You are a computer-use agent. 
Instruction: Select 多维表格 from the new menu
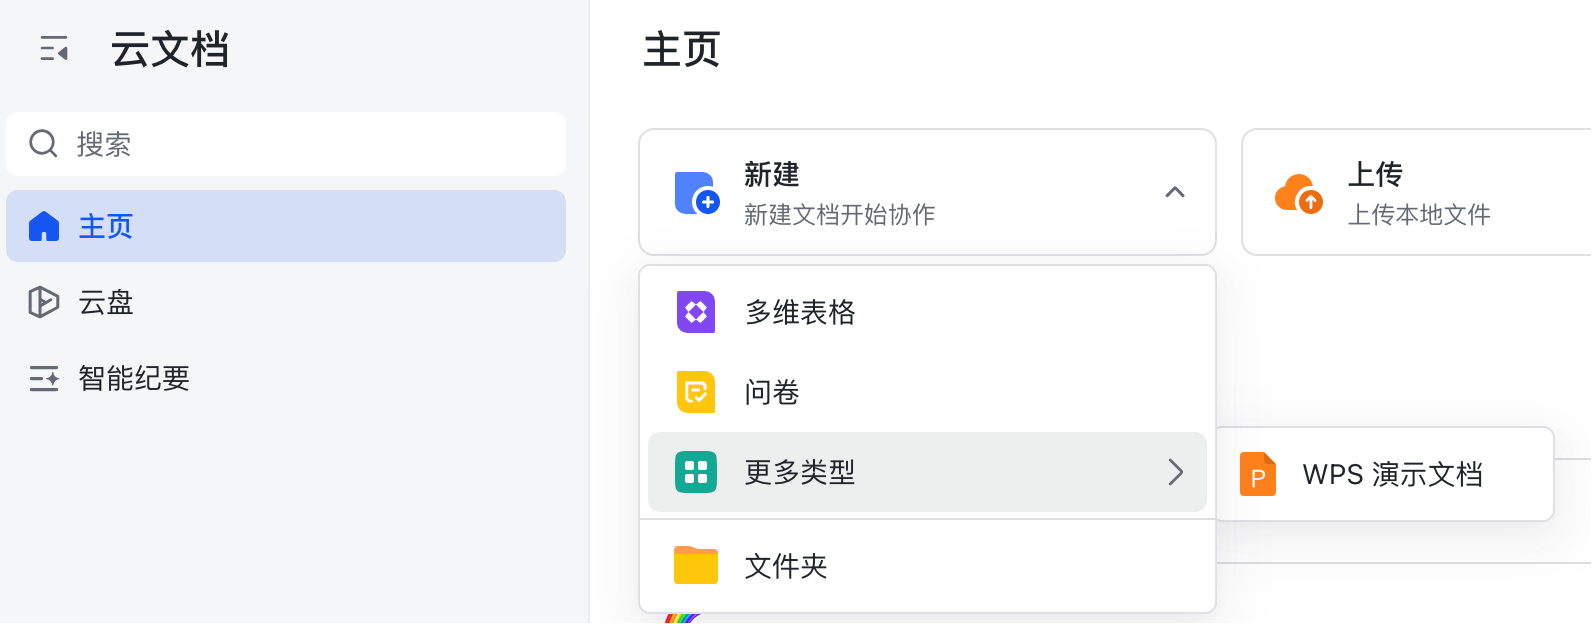tap(800, 312)
